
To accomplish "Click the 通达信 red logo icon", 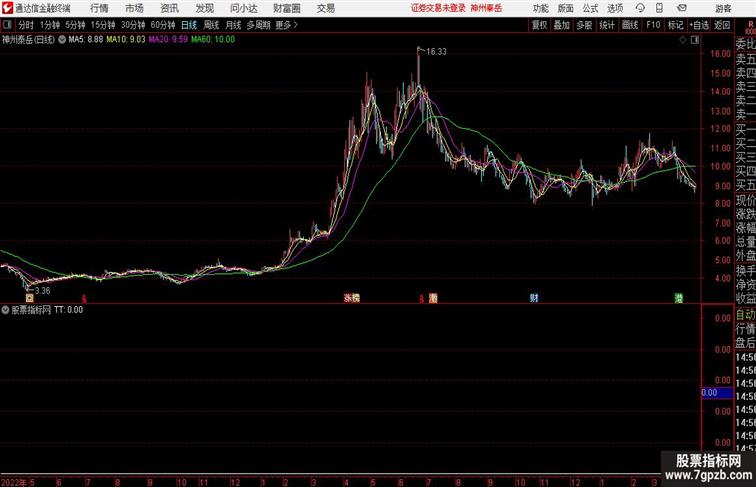I will 7,8.
